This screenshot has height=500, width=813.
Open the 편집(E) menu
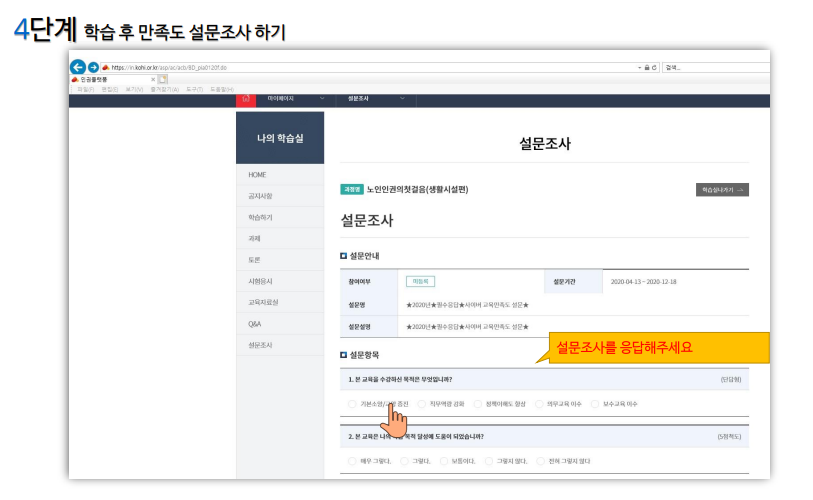109,89
